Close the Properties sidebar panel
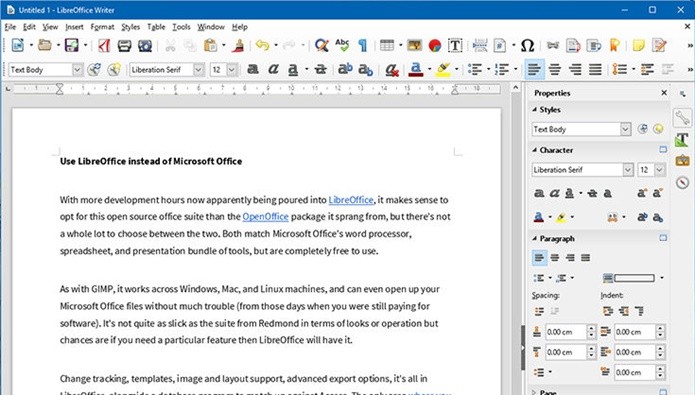The height and width of the screenshot is (395, 695). click(664, 93)
